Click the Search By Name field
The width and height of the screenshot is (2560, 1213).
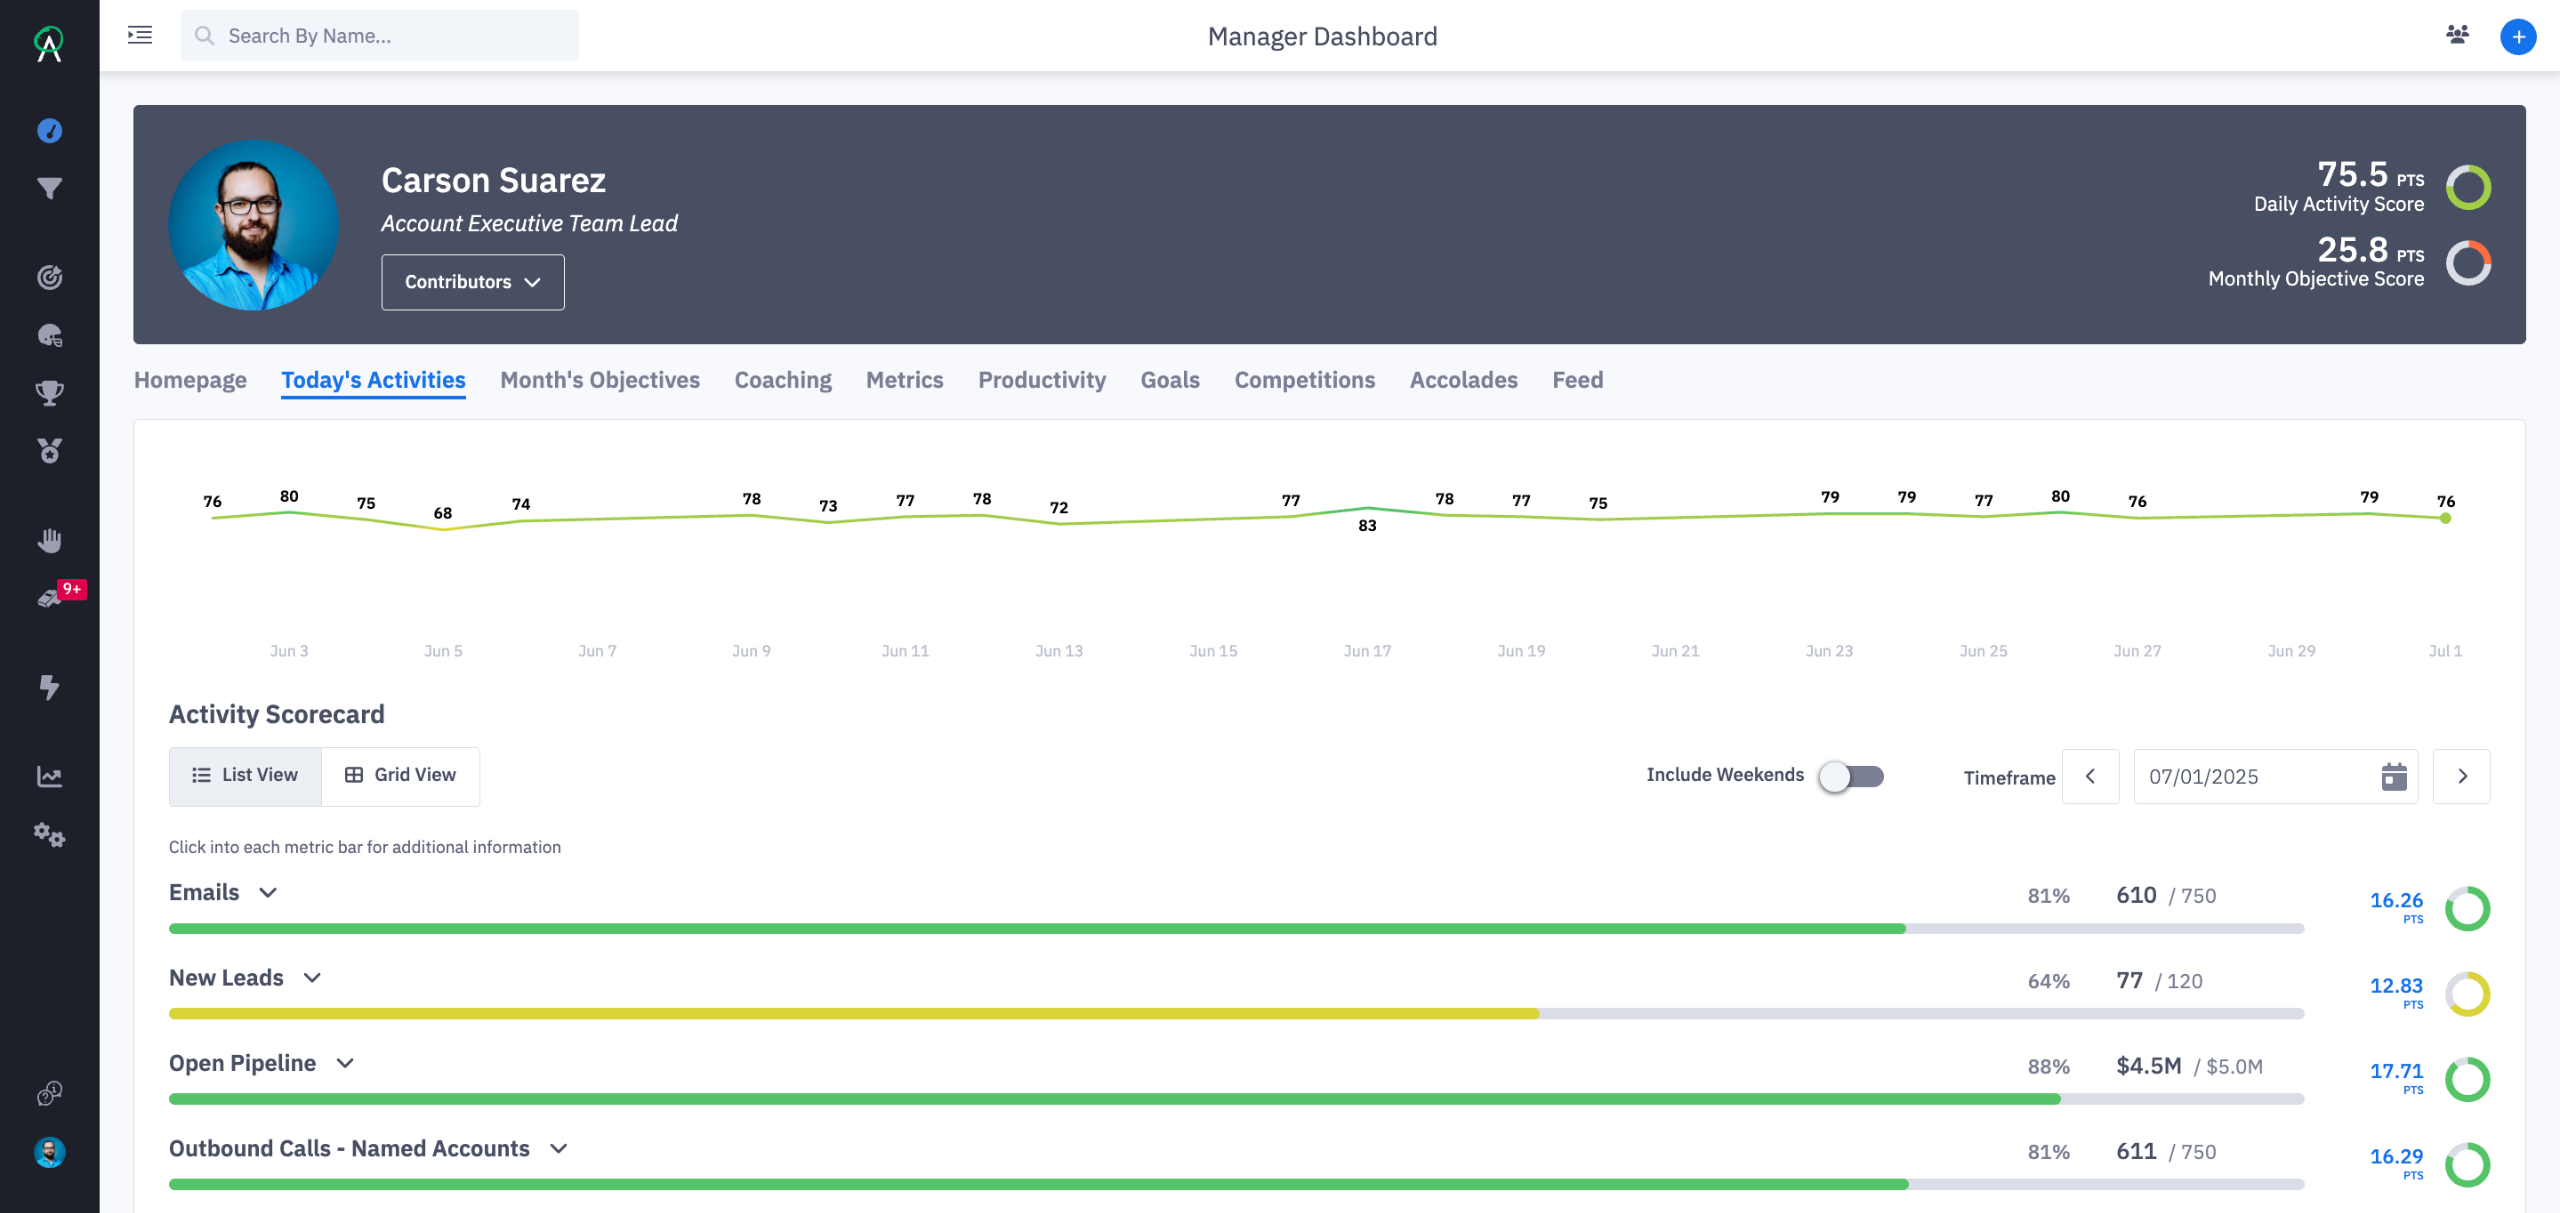[x=380, y=36]
